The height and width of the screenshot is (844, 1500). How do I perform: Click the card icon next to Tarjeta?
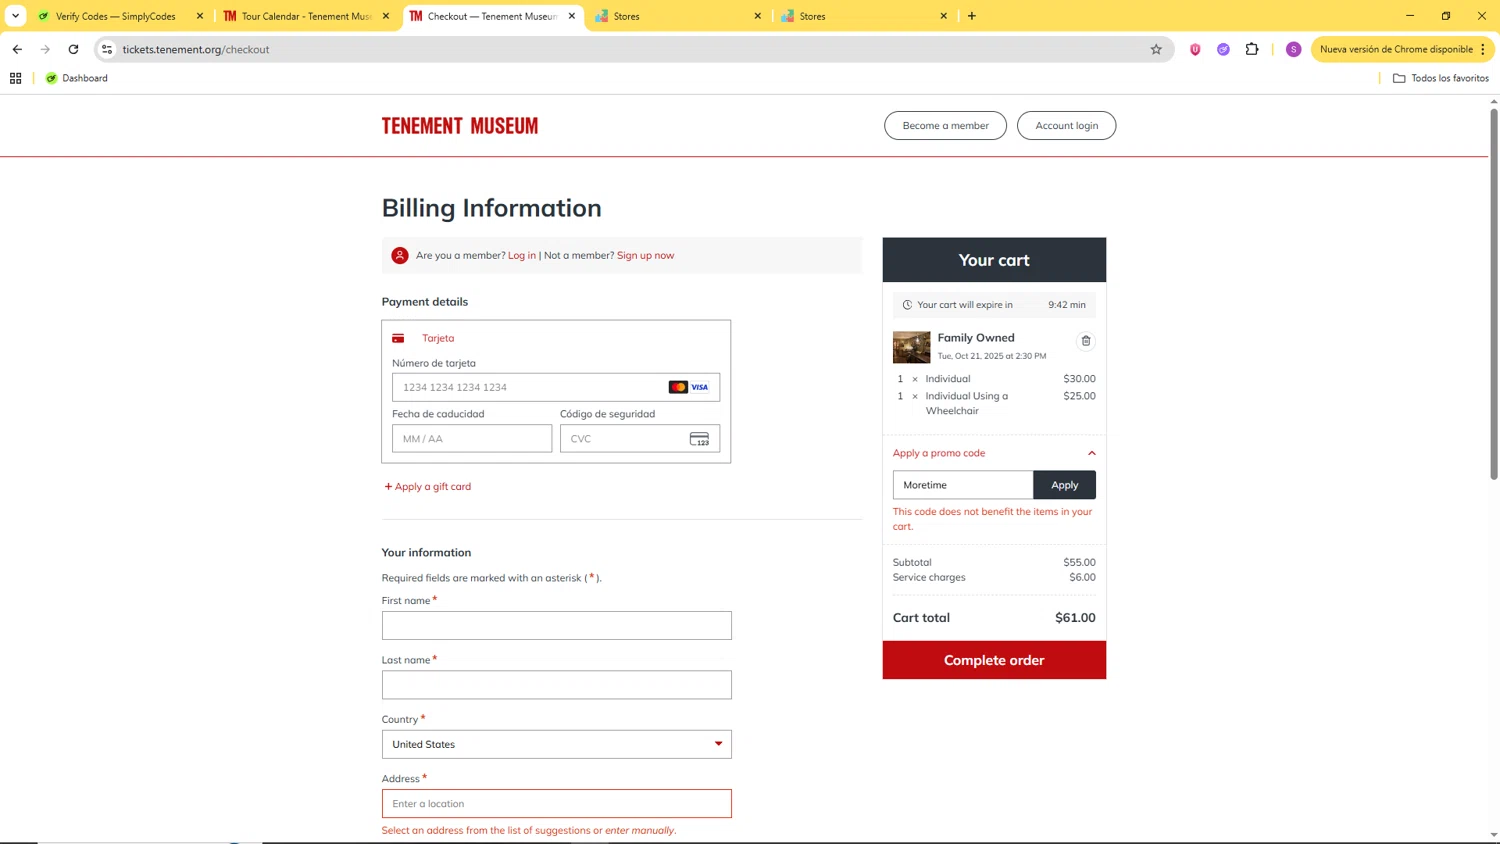tap(398, 338)
